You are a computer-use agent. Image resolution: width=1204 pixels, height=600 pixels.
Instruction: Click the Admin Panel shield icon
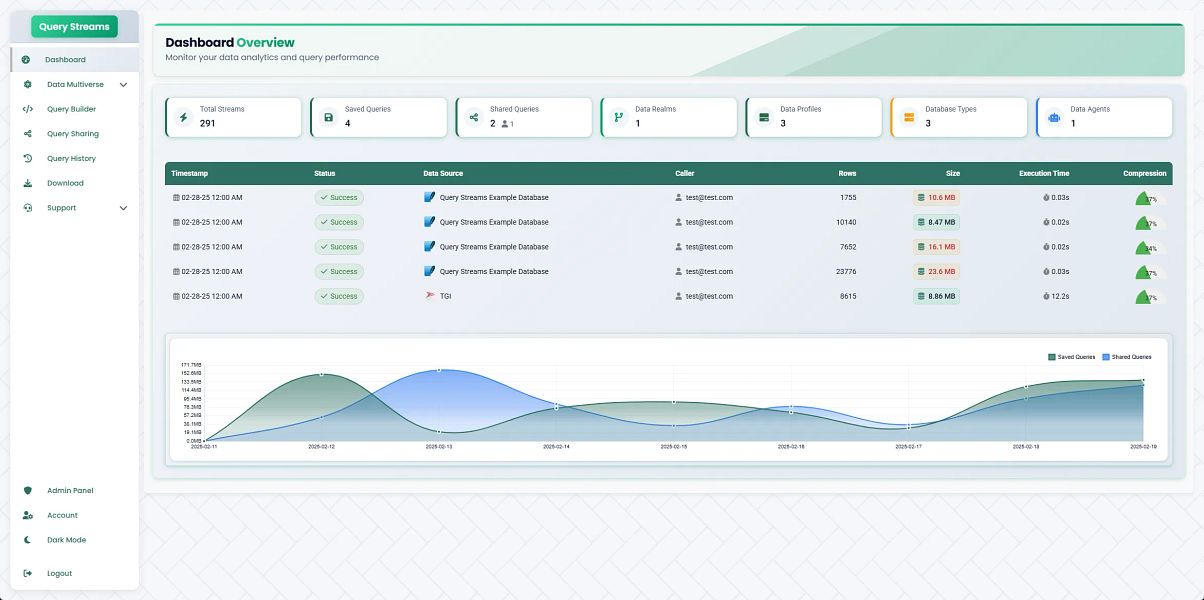tap(27, 490)
